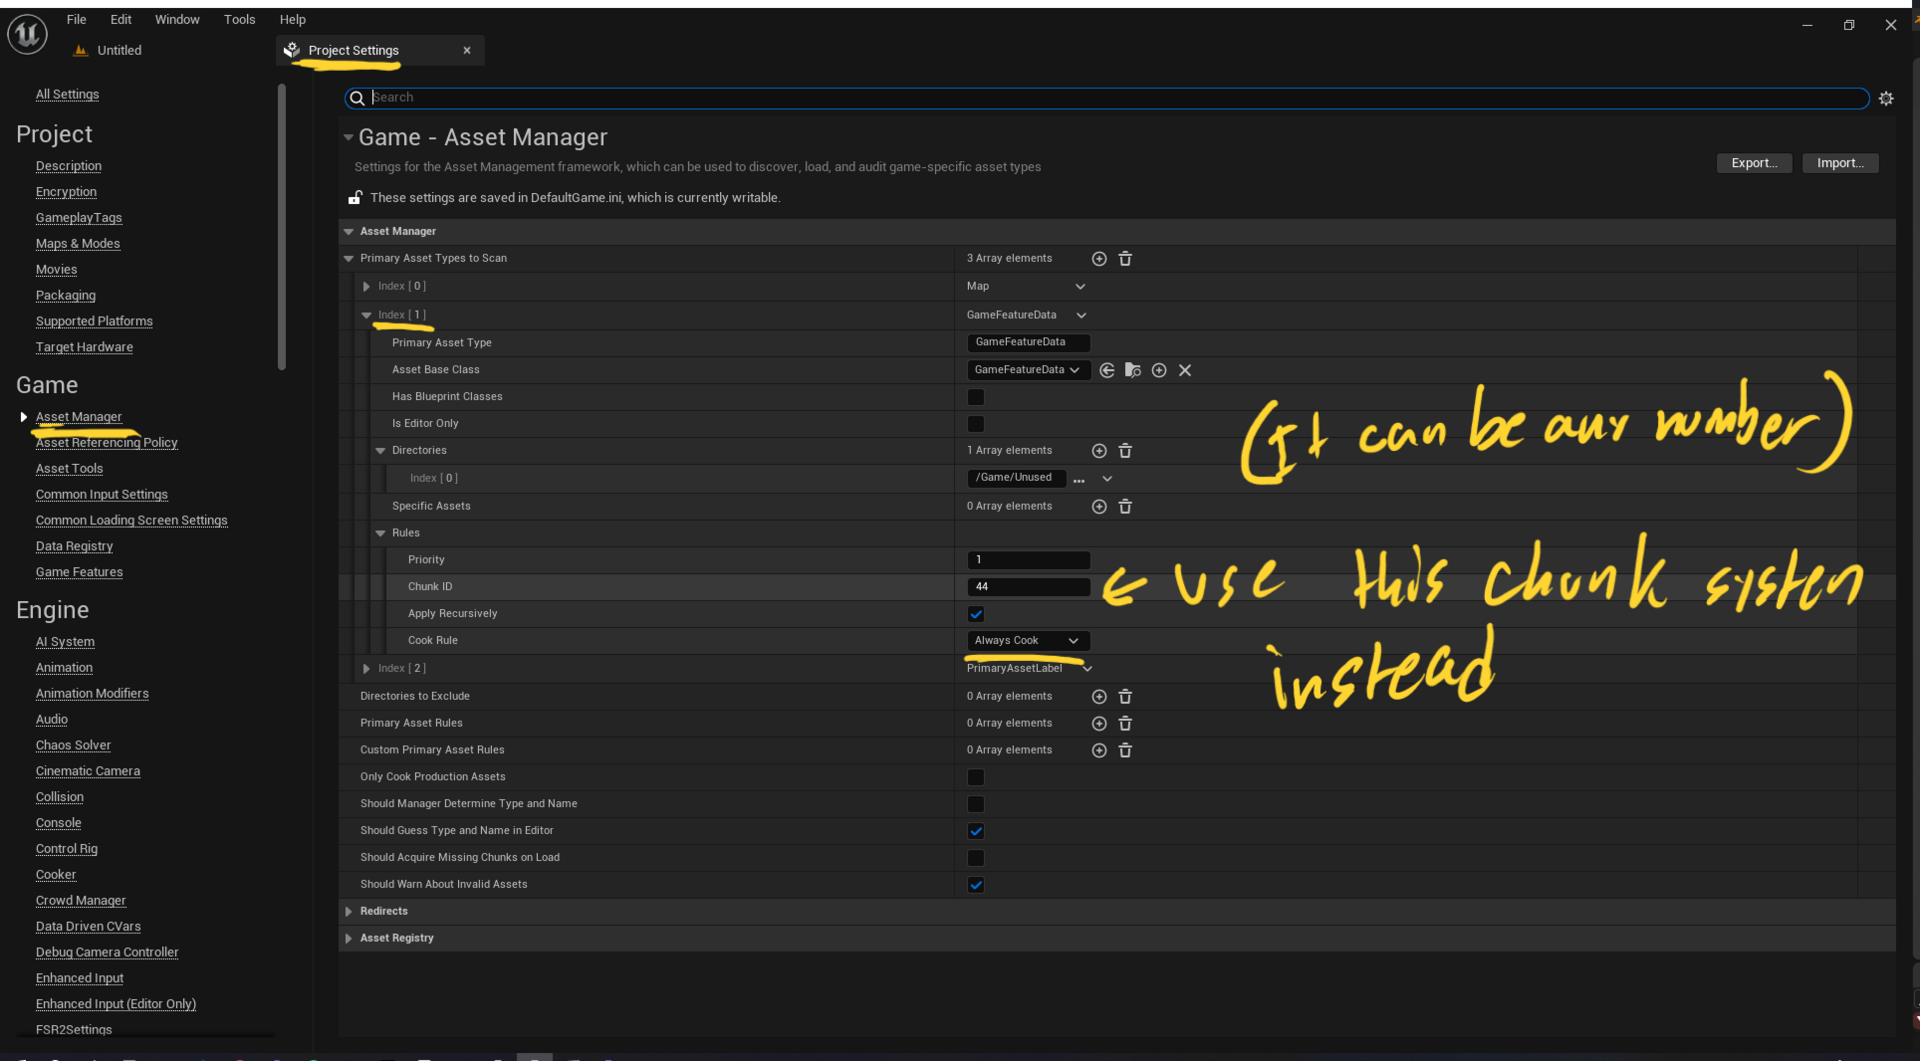Add element to Primary Asset Types to Scan
The width and height of the screenshot is (1920, 1061).
pyautogui.click(x=1099, y=259)
